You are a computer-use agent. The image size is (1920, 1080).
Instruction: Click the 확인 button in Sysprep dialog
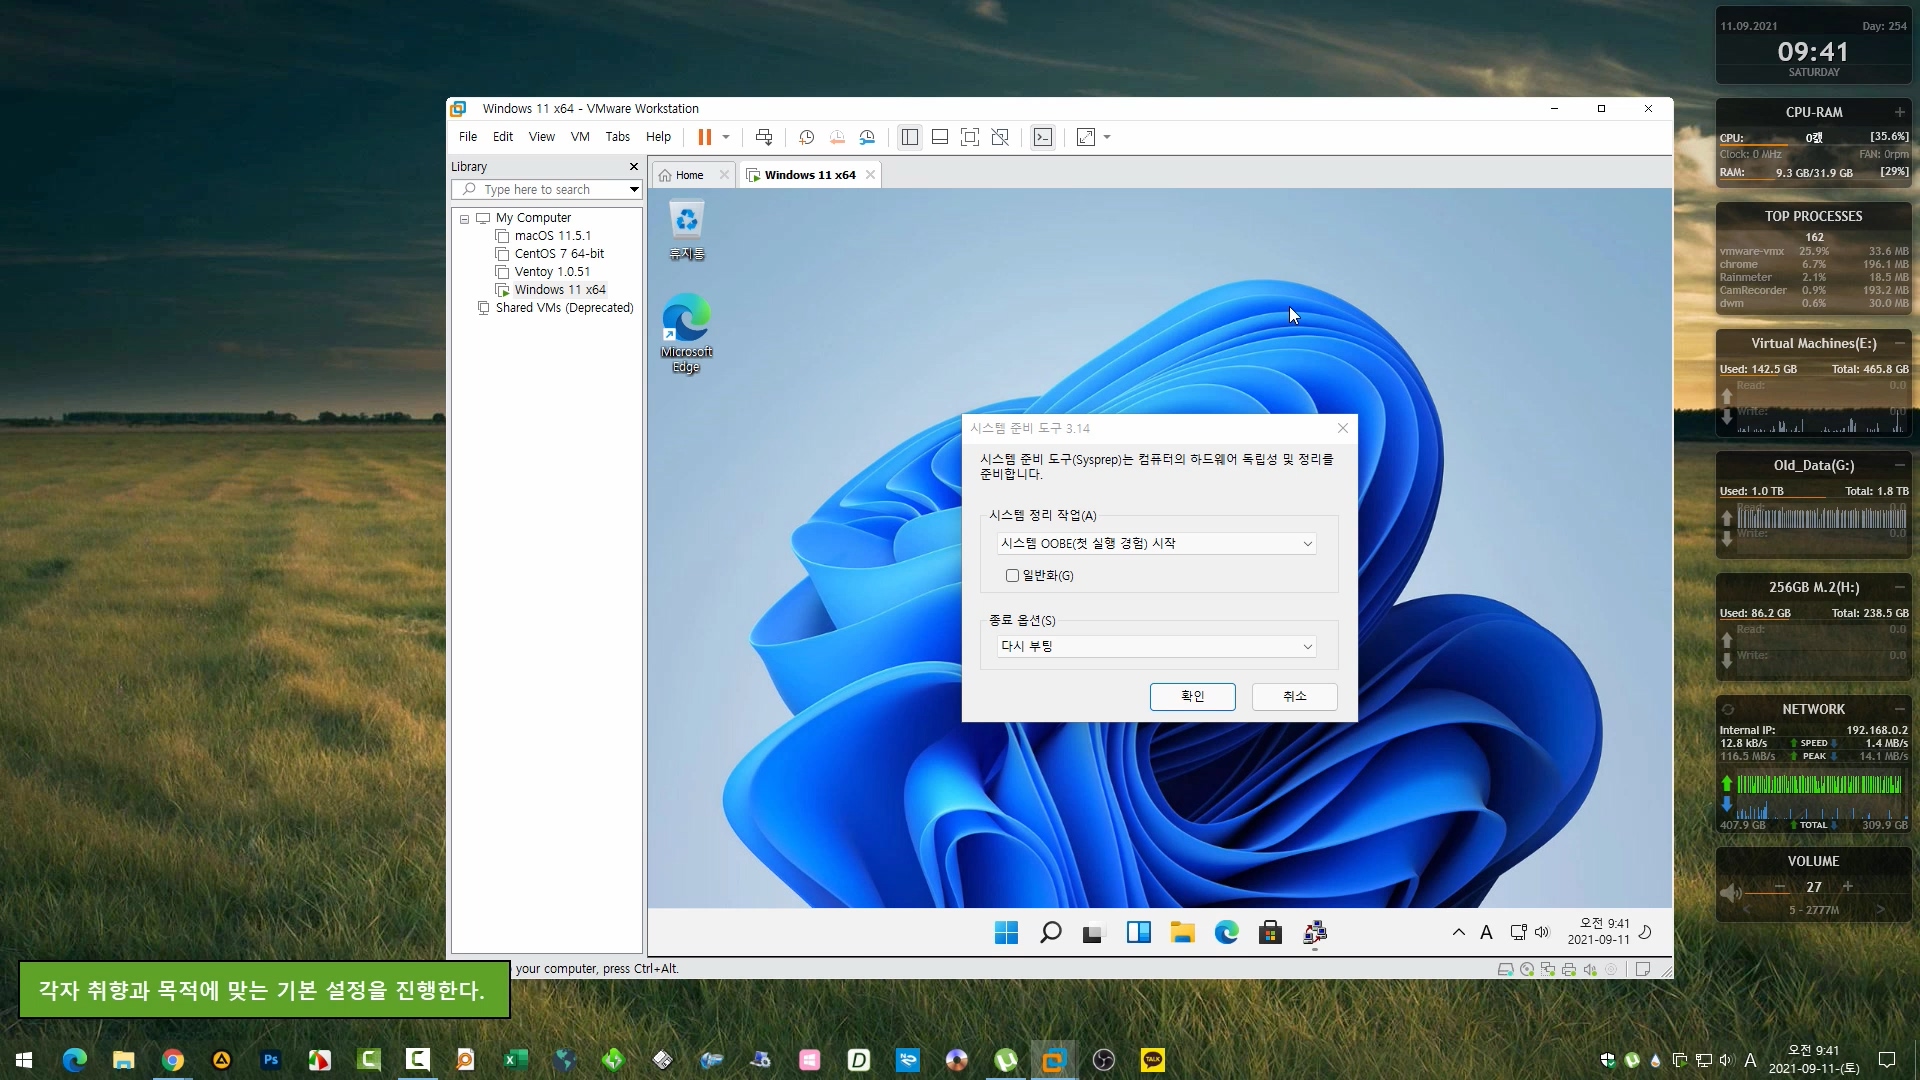click(1192, 696)
